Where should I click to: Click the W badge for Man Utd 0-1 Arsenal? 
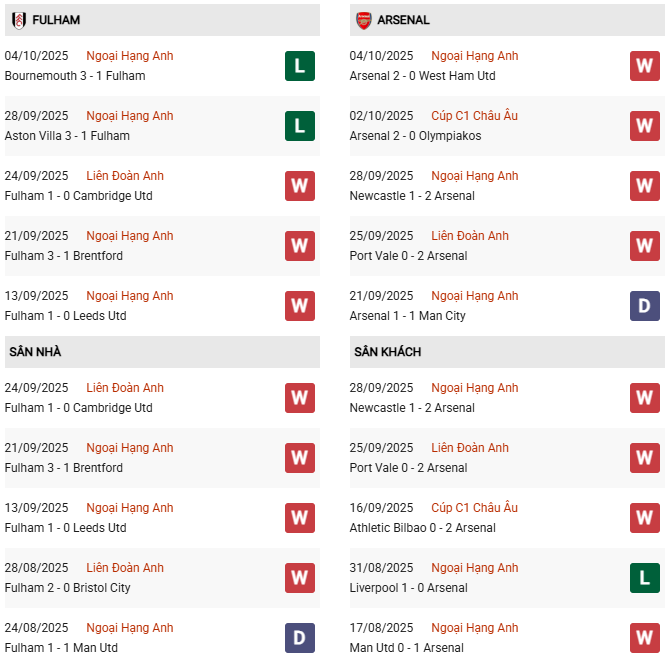point(644,638)
